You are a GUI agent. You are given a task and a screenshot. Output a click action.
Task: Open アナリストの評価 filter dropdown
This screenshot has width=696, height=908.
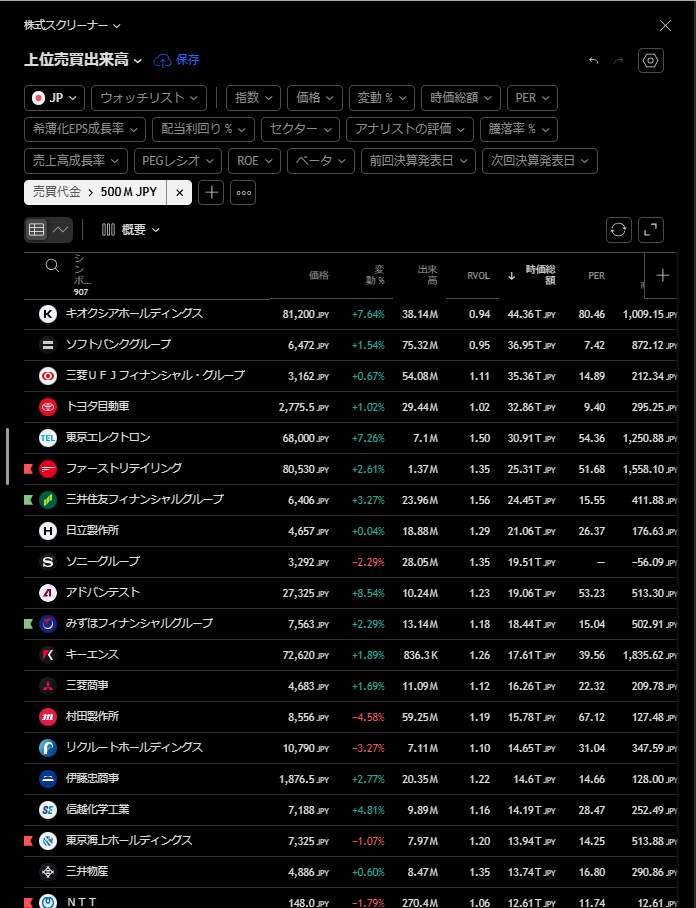(410, 129)
